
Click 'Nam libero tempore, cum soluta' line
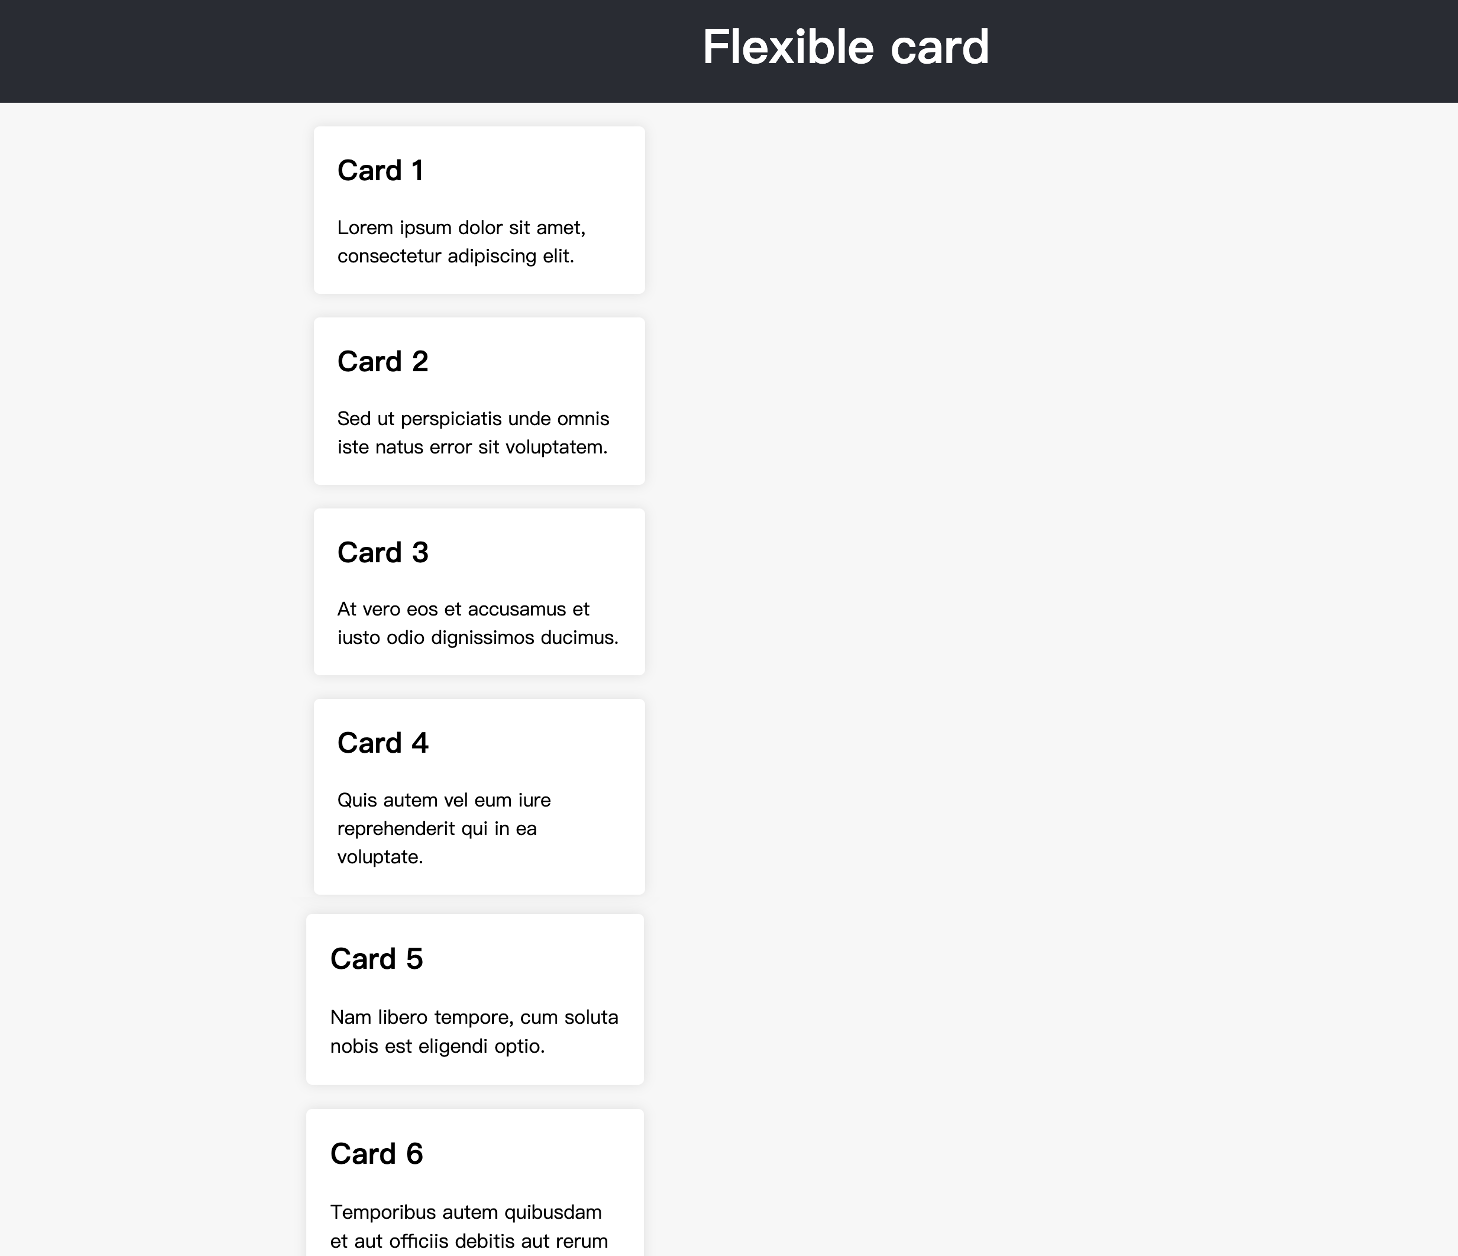click(x=474, y=1018)
